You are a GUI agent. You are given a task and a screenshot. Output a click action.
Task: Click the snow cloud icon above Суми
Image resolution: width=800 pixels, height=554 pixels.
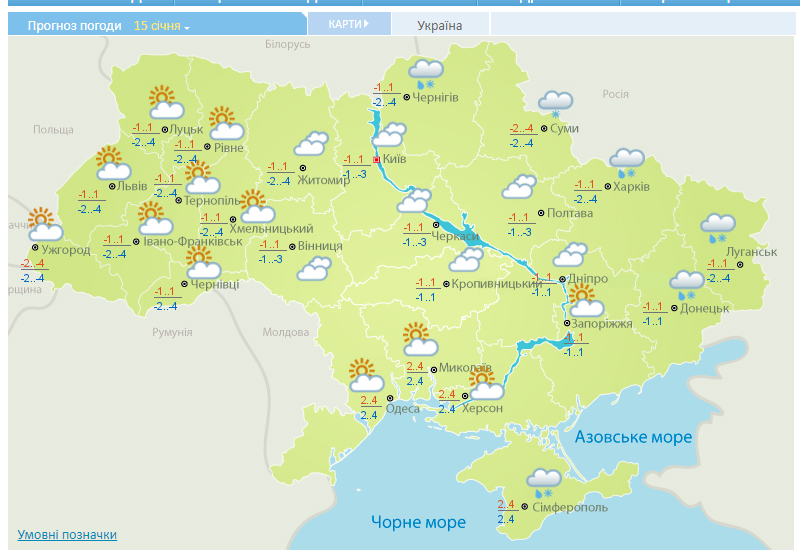pyautogui.click(x=556, y=105)
